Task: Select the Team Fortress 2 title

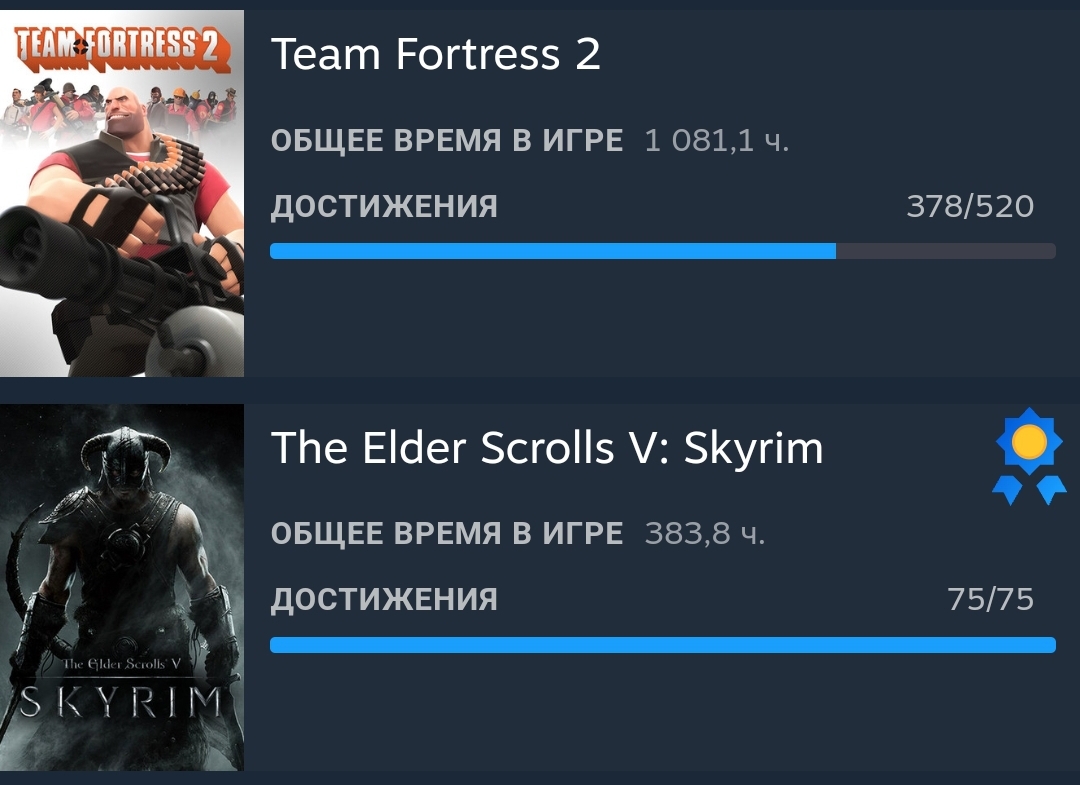Action: coord(435,54)
